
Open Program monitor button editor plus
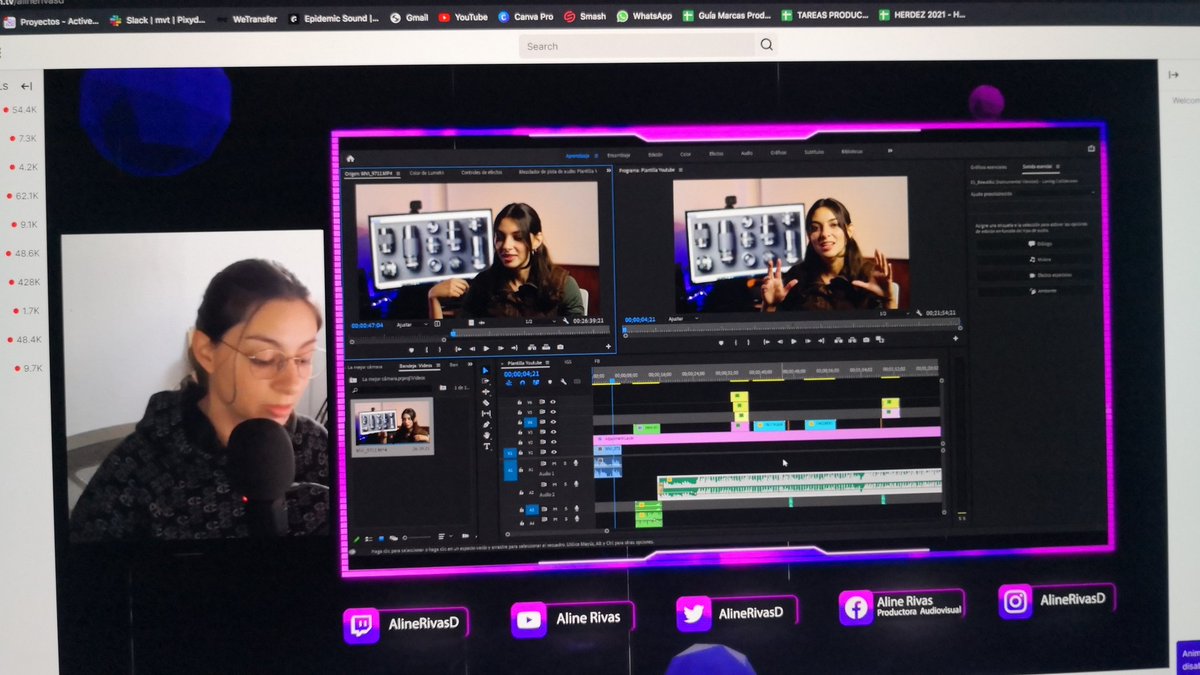click(x=955, y=339)
